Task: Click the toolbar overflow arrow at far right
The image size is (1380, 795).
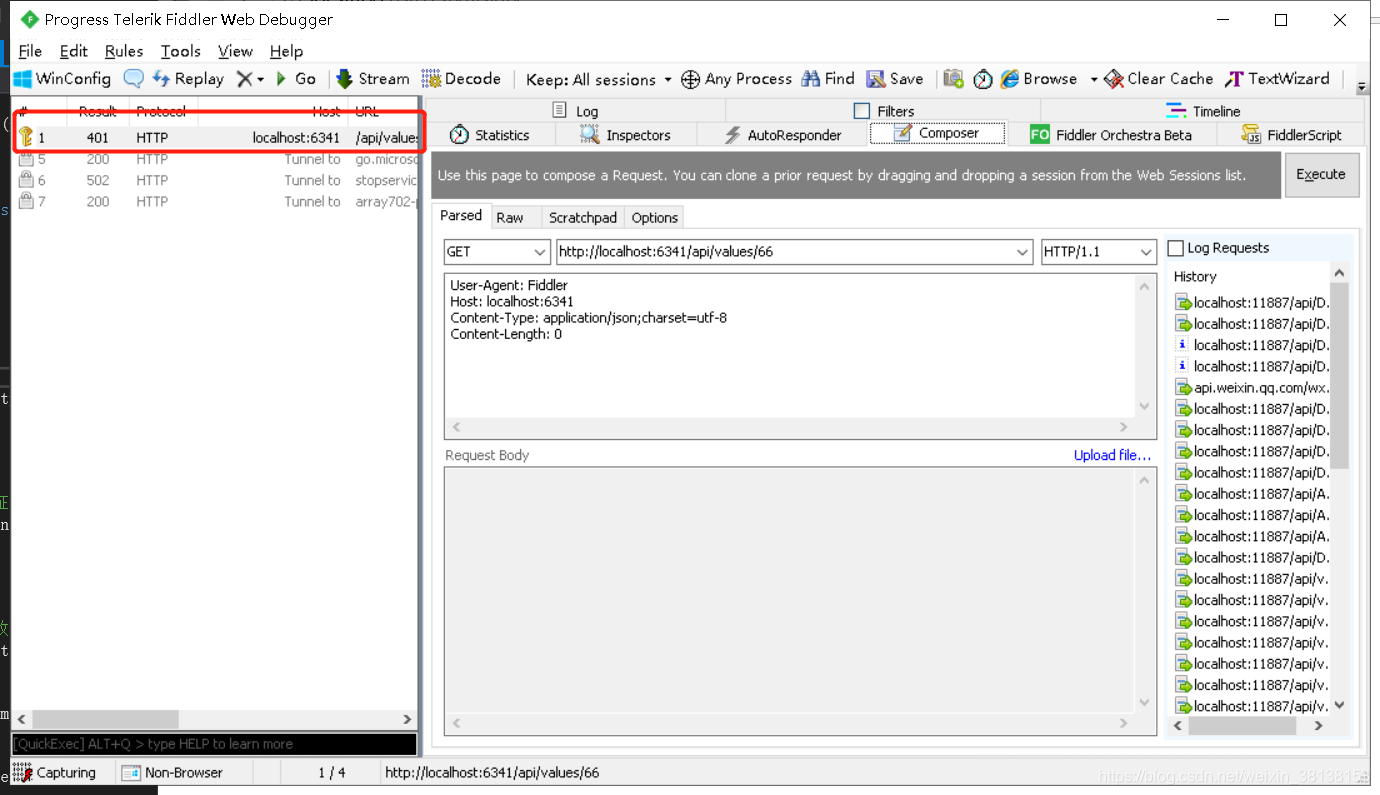Action: (x=1361, y=87)
